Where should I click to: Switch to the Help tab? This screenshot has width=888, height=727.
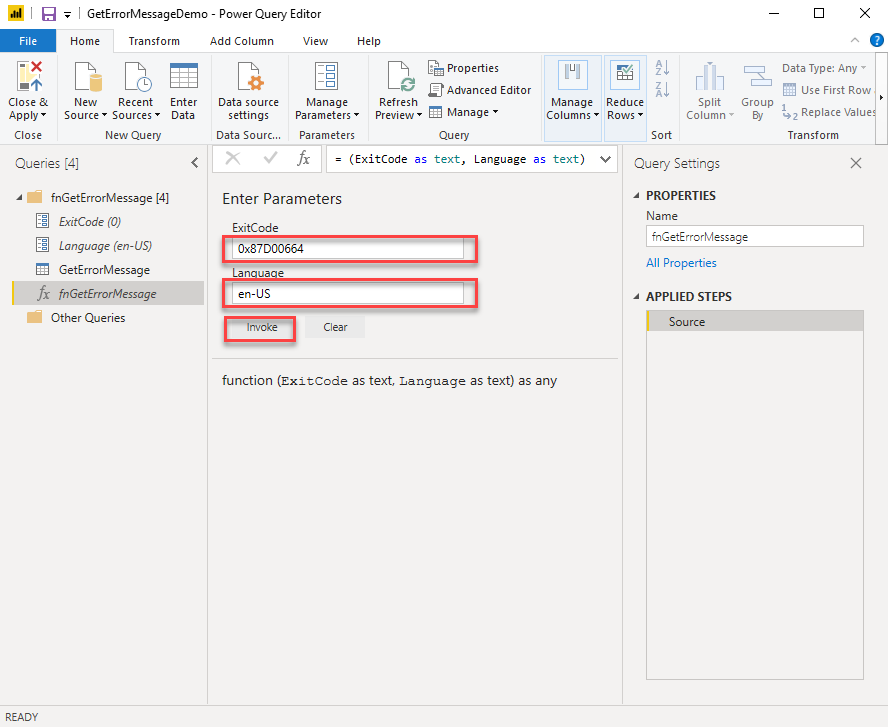coord(369,41)
